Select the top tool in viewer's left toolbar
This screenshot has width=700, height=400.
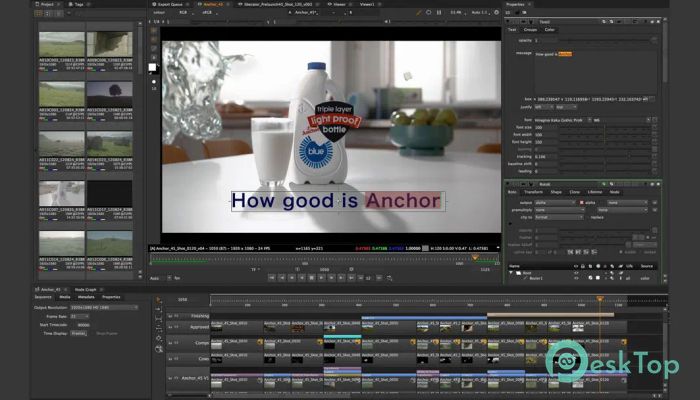[x=154, y=31]
